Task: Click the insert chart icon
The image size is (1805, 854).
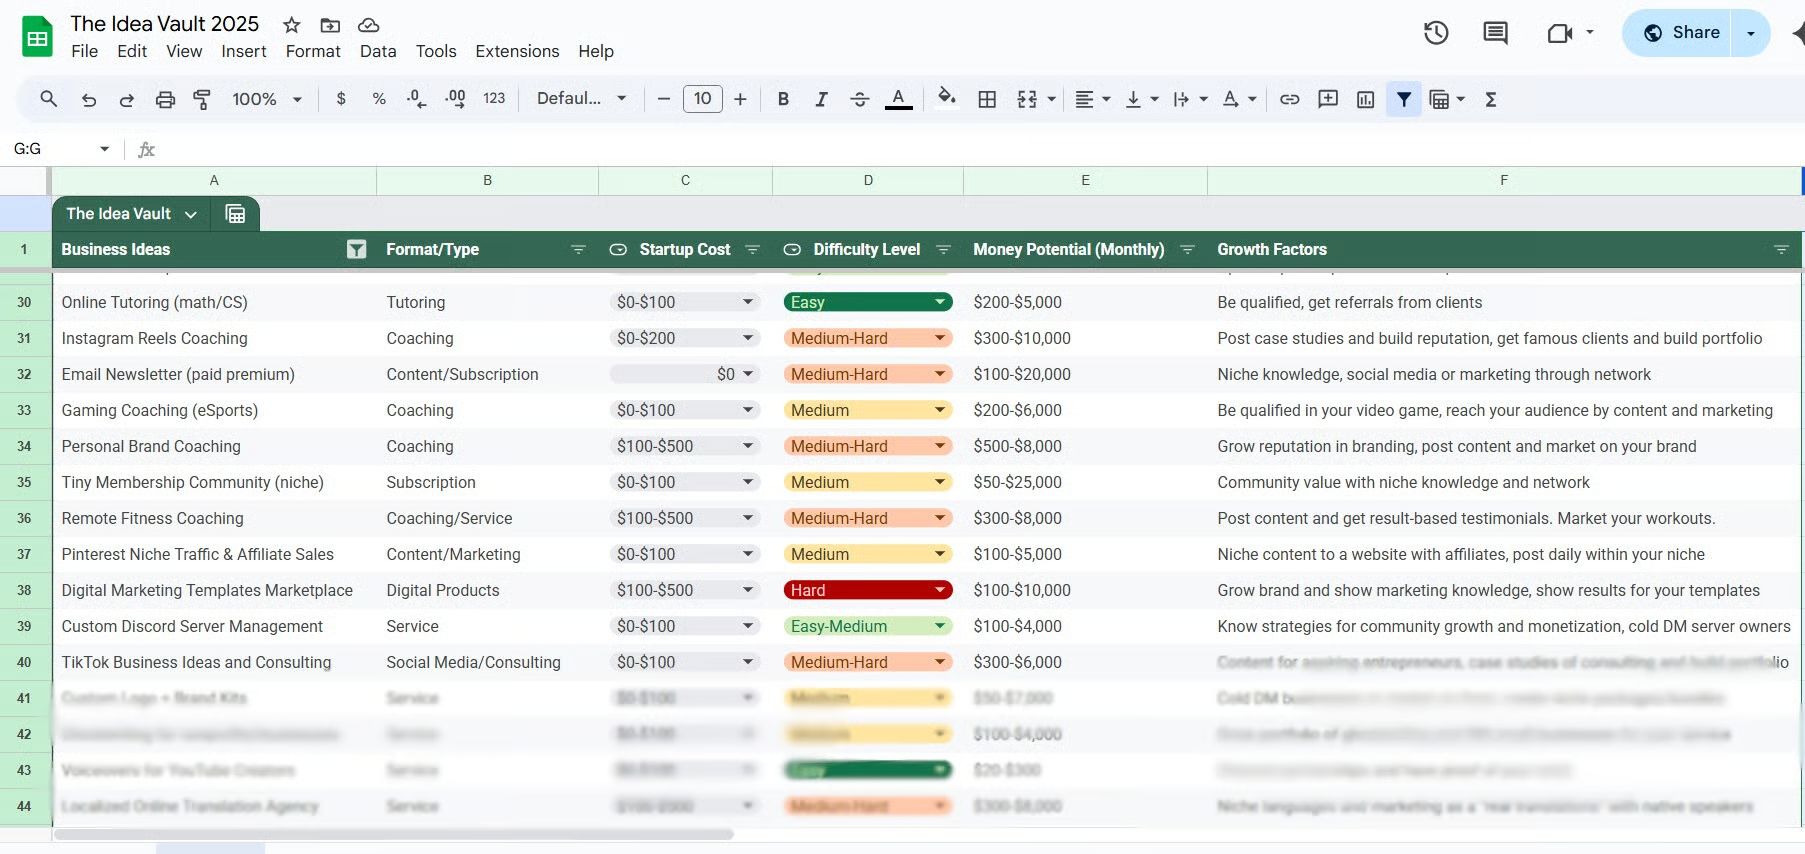Action: (1365, 99)
